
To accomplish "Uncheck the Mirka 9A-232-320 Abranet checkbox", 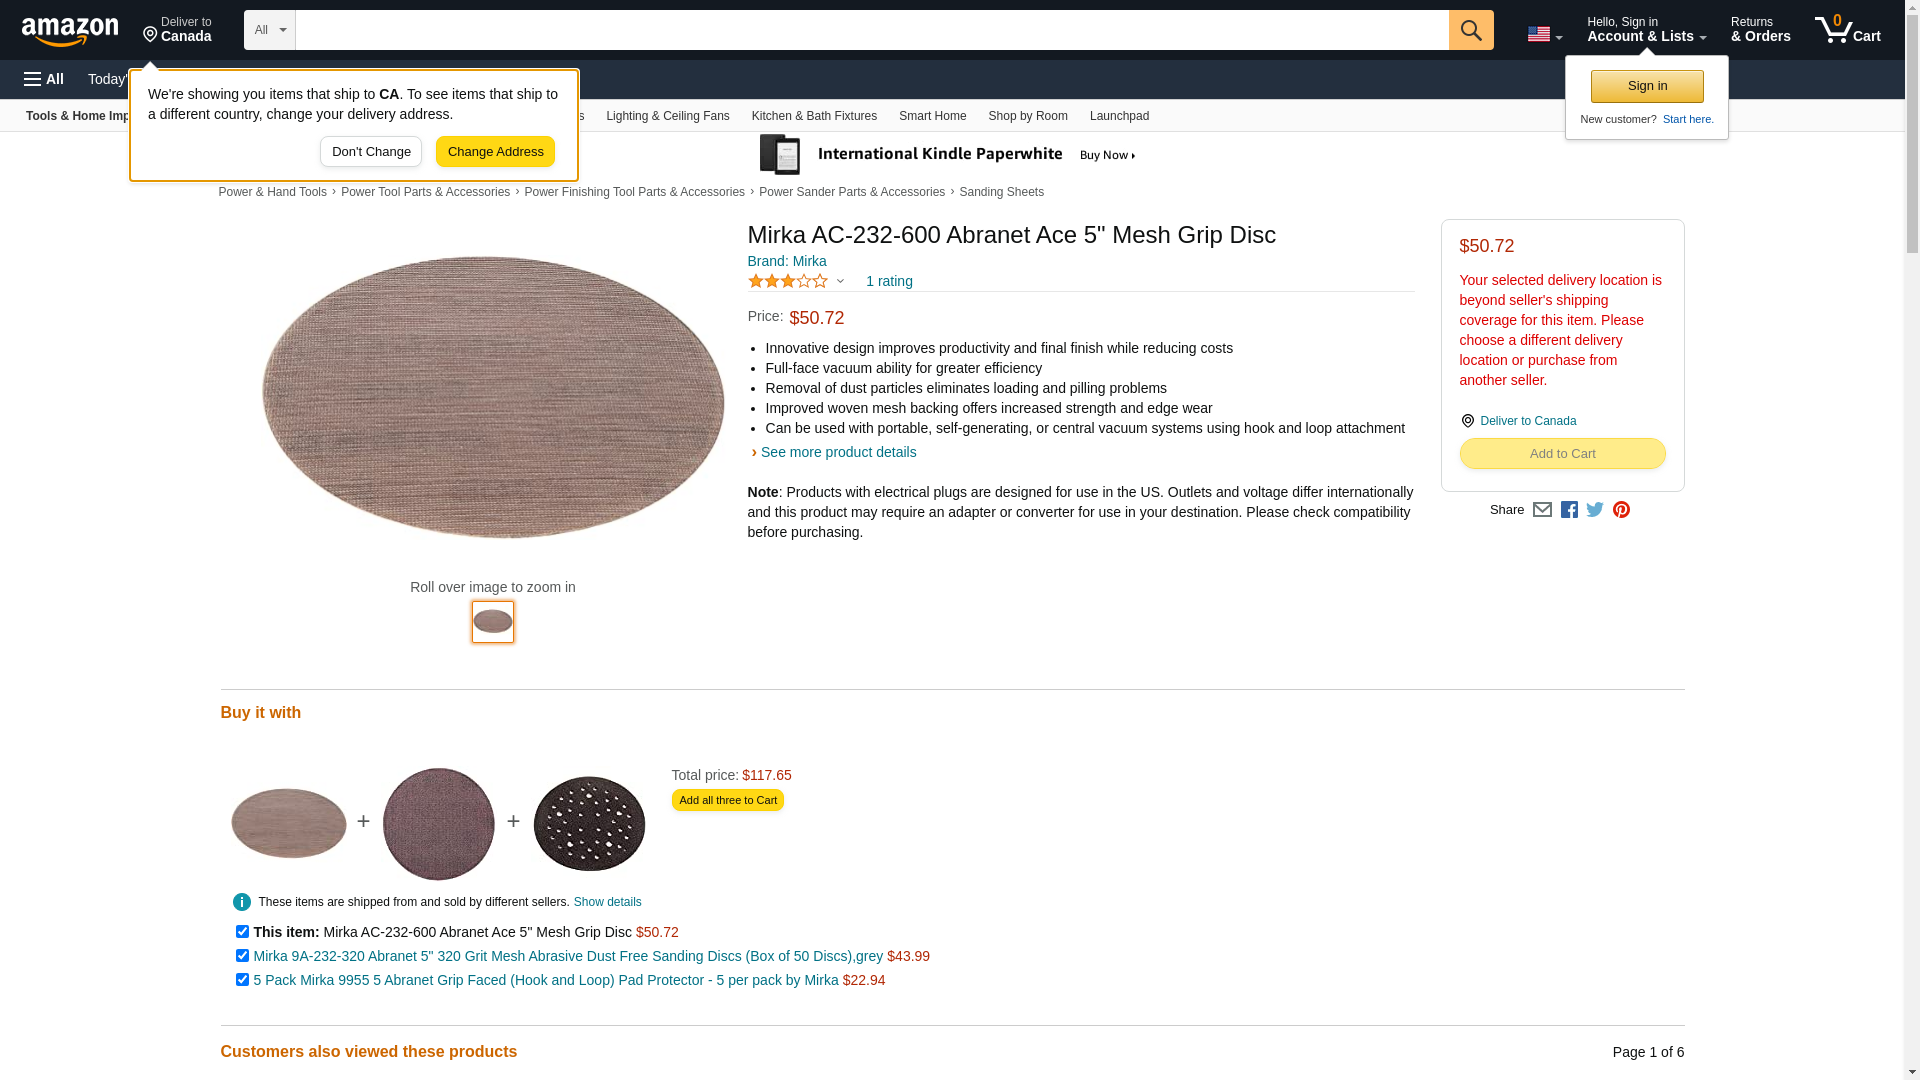I will click(x=242, y=956).
